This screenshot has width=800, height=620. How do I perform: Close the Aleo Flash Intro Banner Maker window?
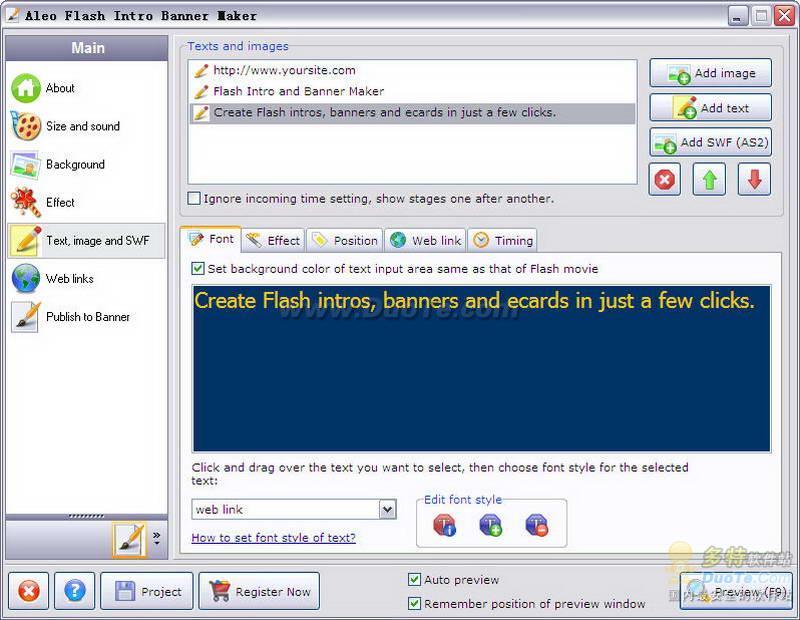tap(785, 16)
